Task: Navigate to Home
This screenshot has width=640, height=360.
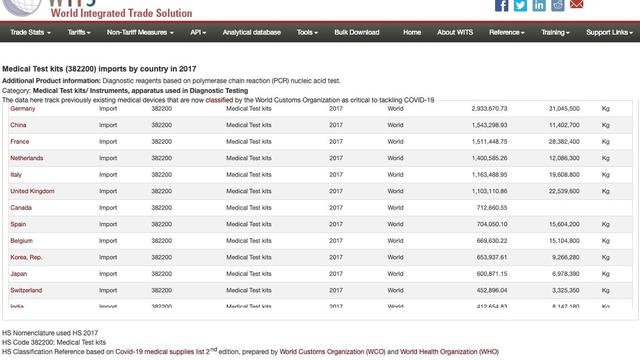Action: pos(412,32)
